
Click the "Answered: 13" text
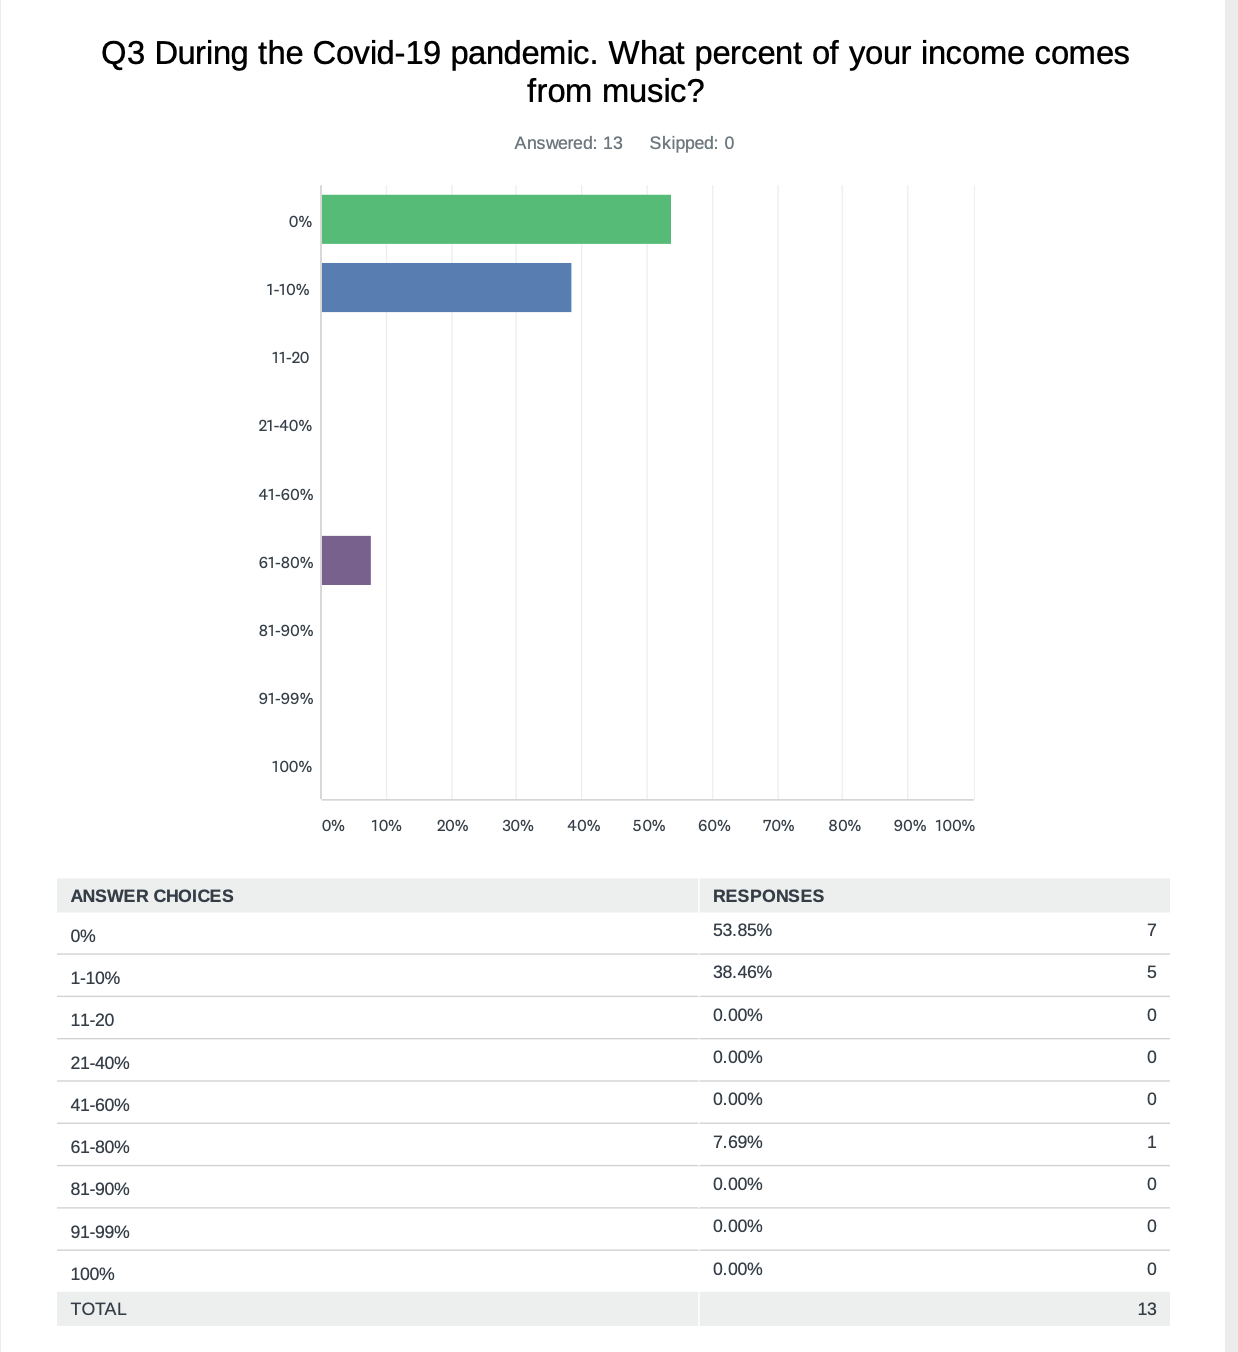pyautogui.click(x=568, y=143)
